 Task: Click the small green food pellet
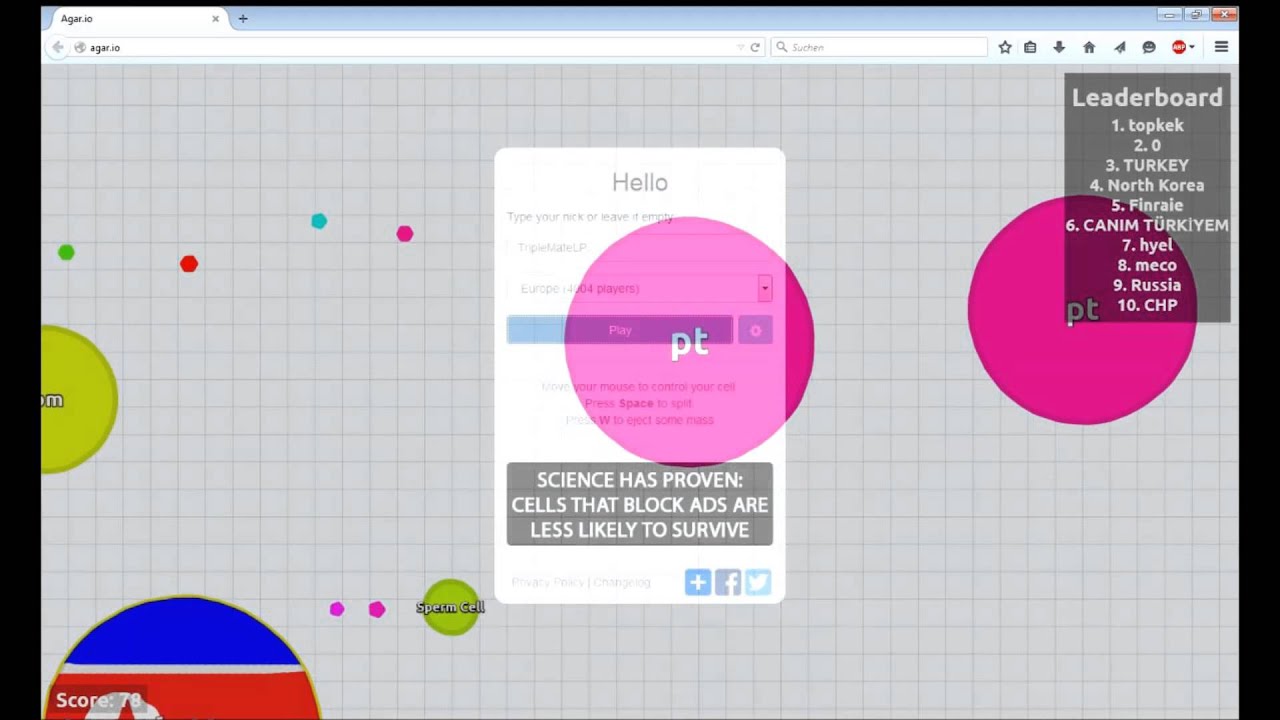tap(66, 252)
